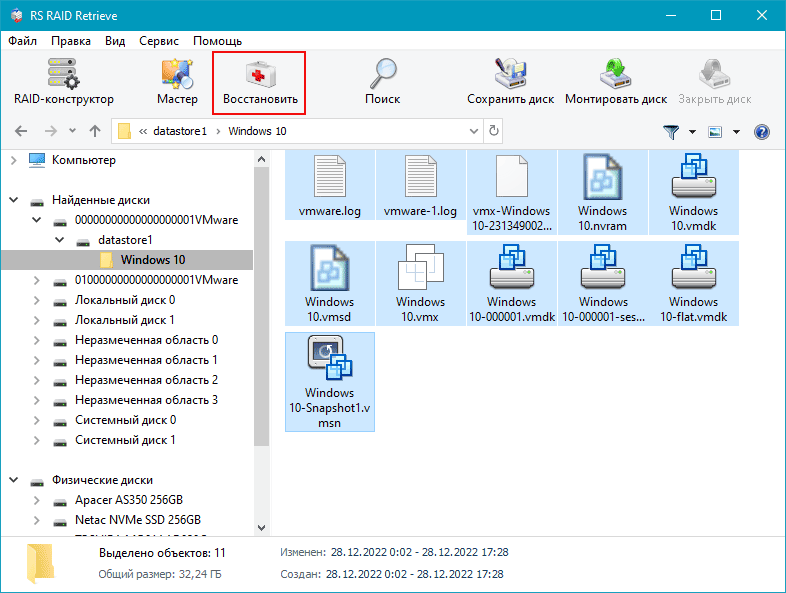
Task: Open the Помощь menu
Action: (218, 41)
